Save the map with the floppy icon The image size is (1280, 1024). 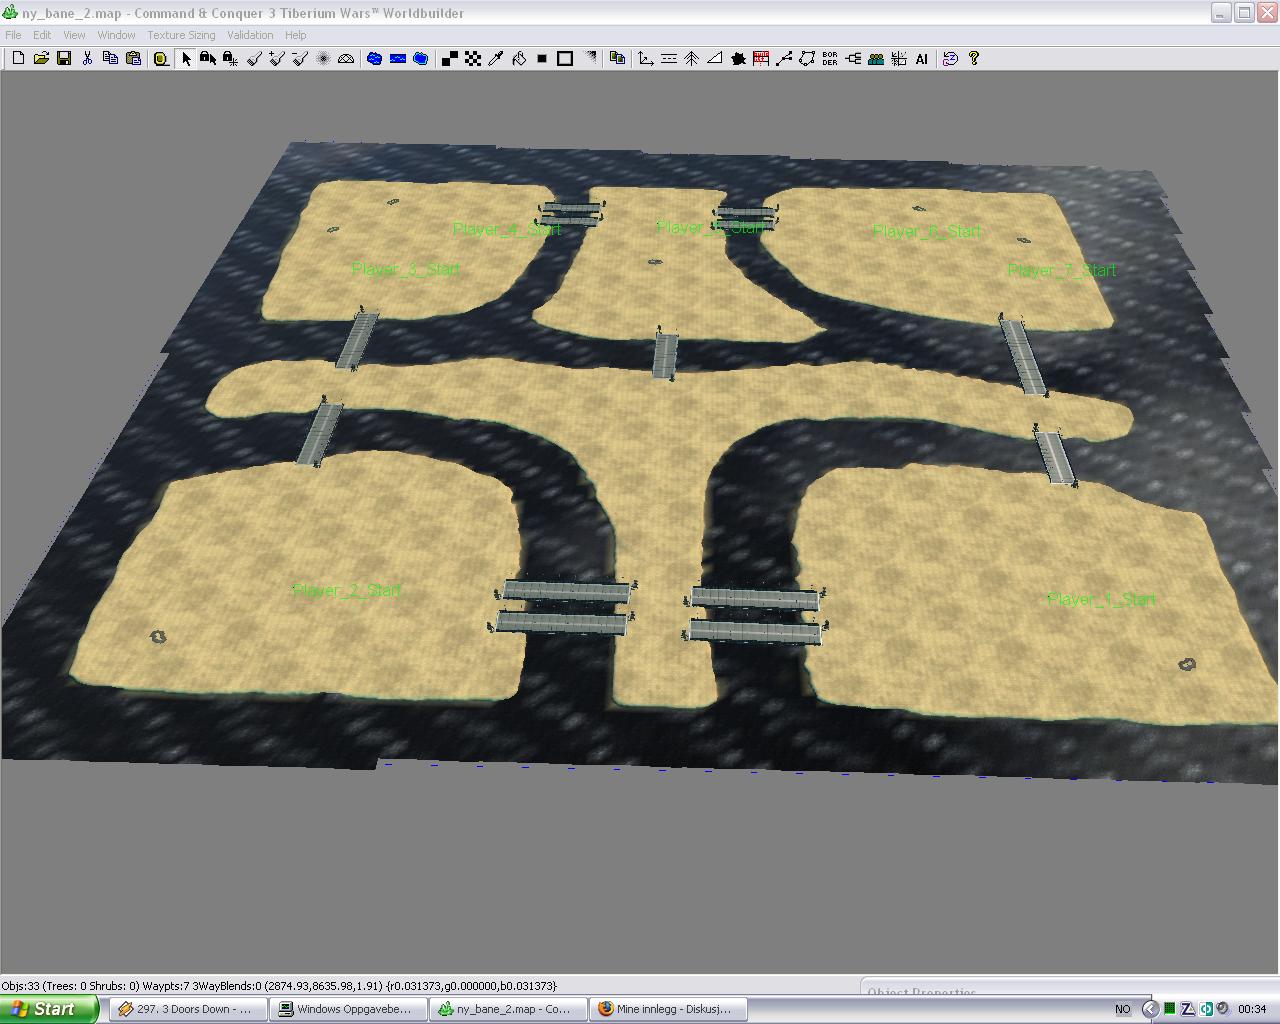click(x=64, y=59)
